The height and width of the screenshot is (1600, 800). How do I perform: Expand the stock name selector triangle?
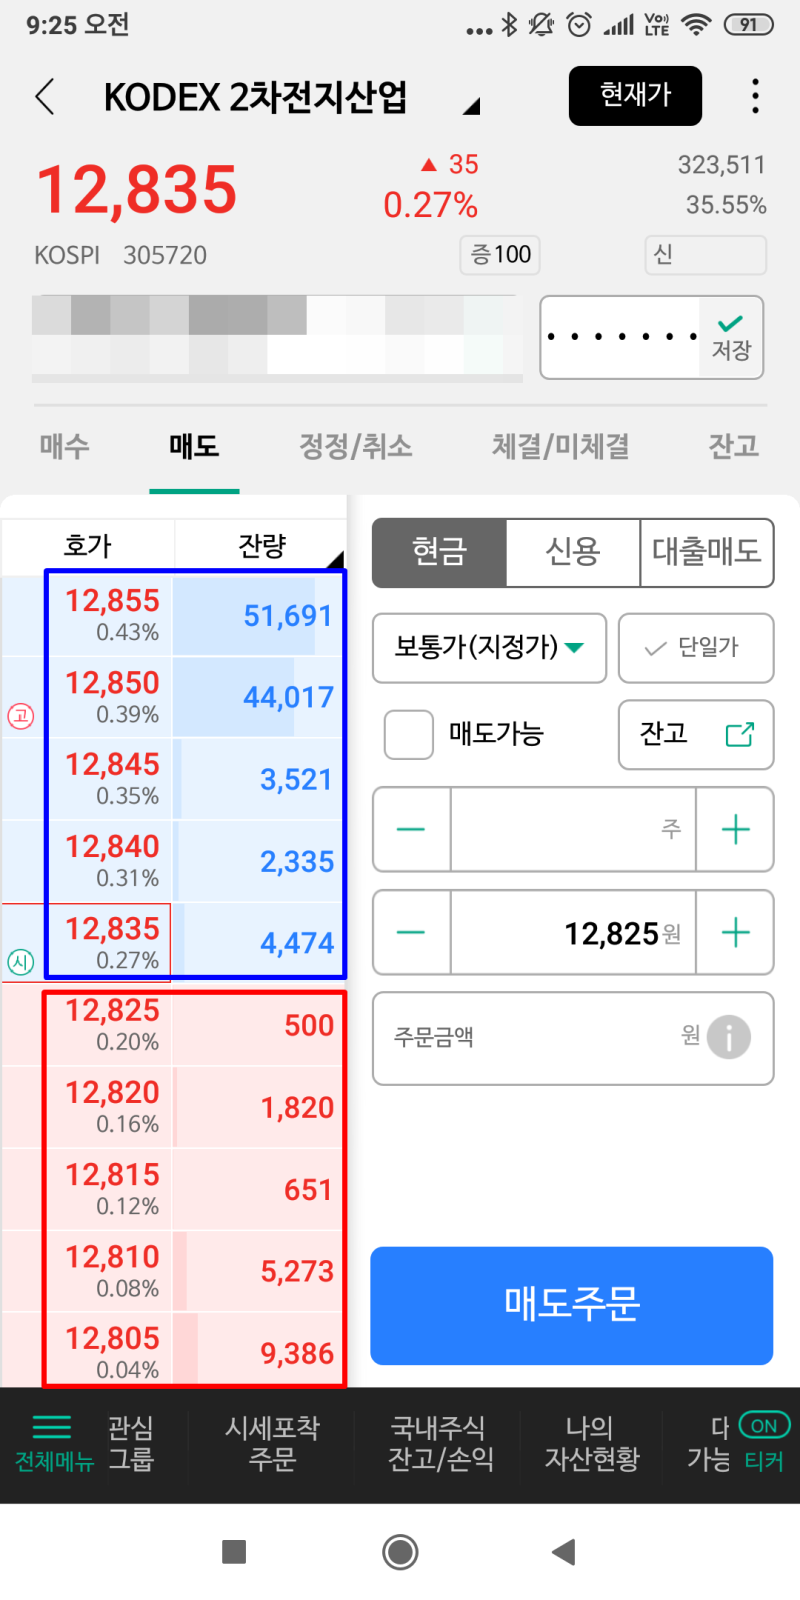click(473, 103)
